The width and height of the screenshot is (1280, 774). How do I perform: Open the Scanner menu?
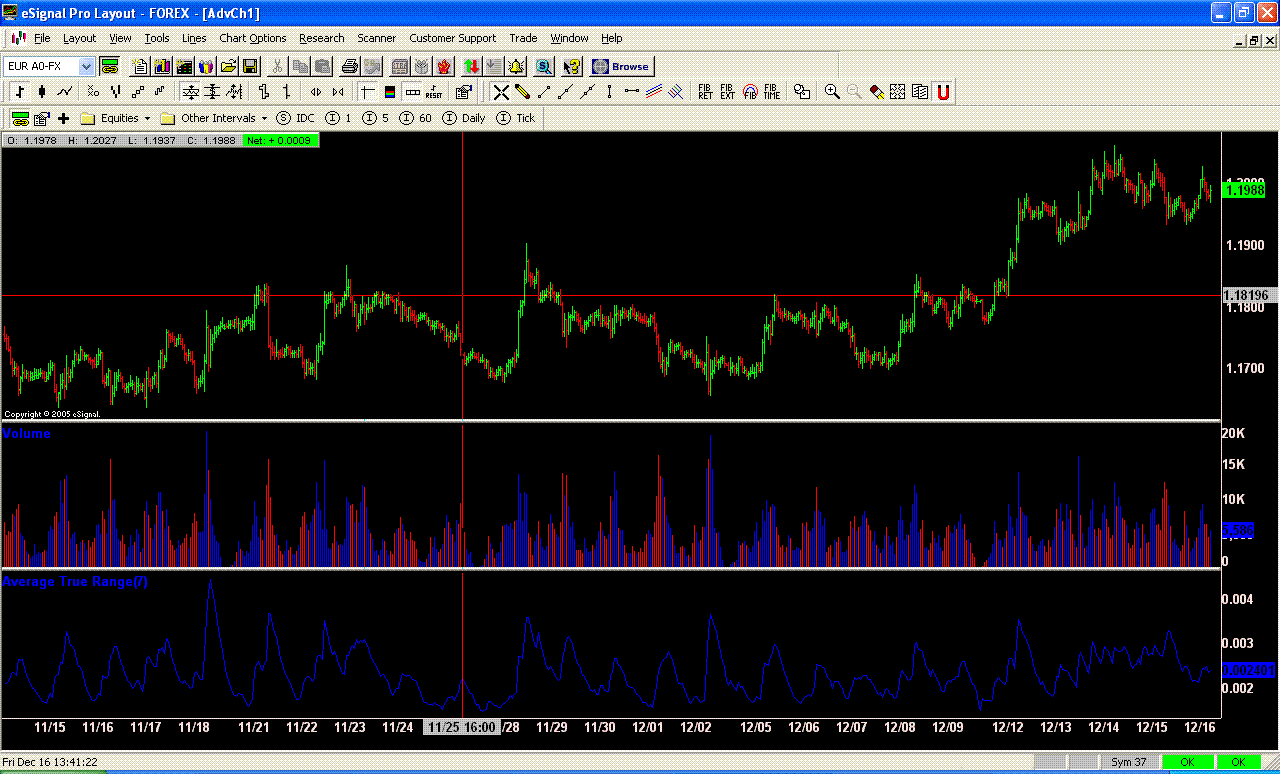[377, 38]
